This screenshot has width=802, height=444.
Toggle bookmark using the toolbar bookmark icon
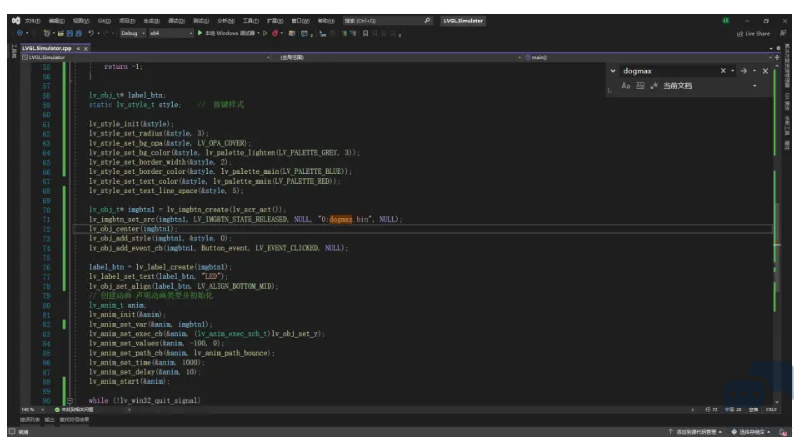click(x=365, y=34)
